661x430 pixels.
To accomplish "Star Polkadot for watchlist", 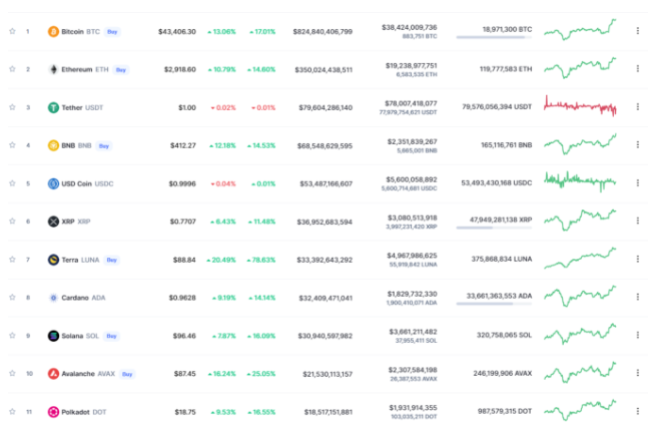I will (12, 411).
